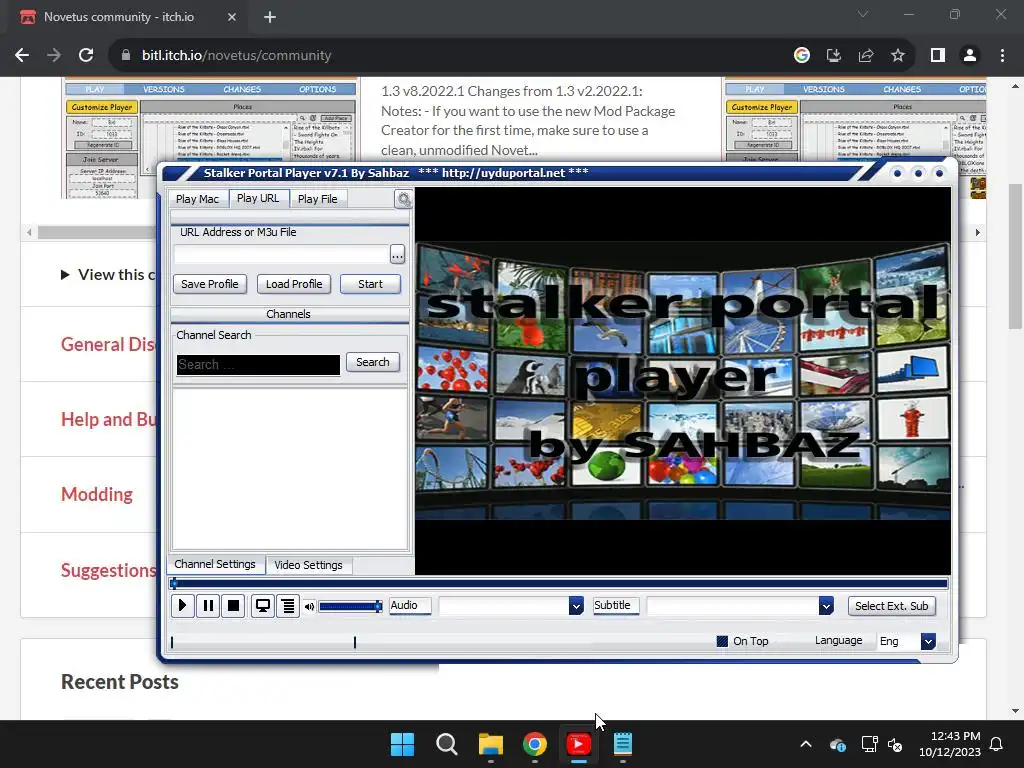Open Help and Bu... forum link

(x=108, y=419)
